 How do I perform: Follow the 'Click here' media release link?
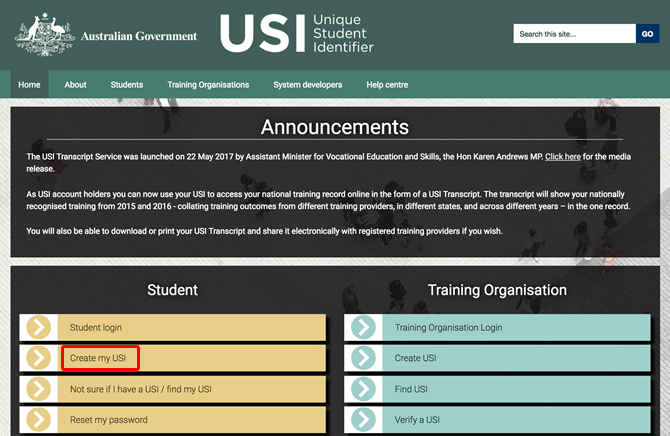click(562, 157)
